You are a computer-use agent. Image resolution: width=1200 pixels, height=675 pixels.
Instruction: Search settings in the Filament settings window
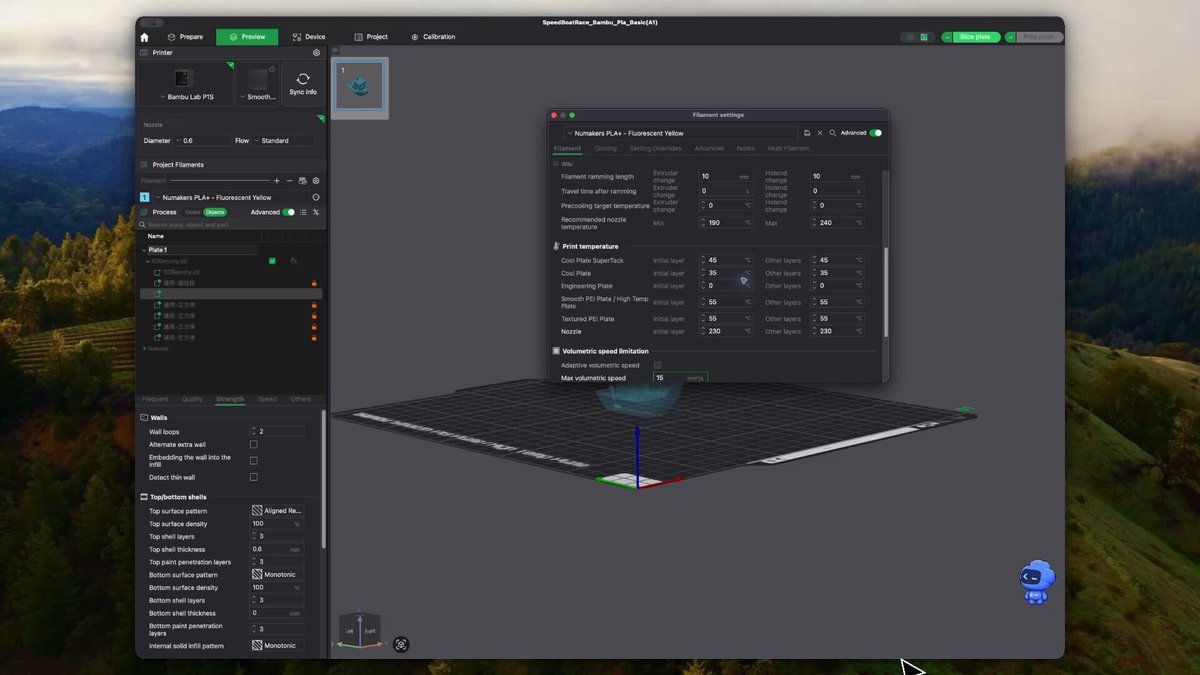click(832, 132)
